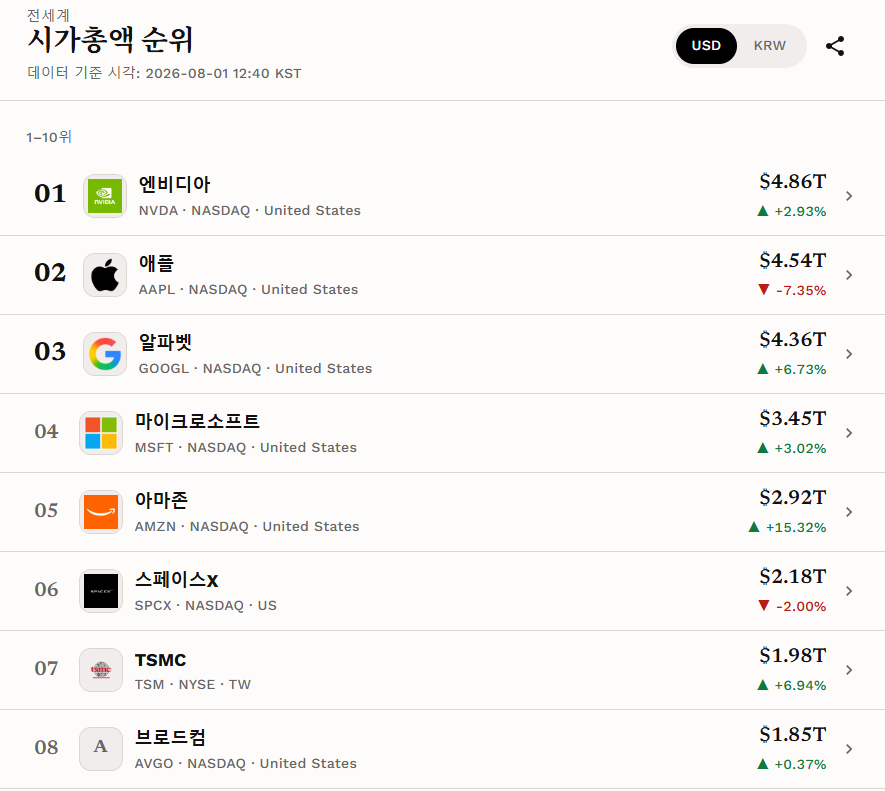The image size is (885, 791).
Task: Click the $4.36T market cap value
Action: click(792, 339)
